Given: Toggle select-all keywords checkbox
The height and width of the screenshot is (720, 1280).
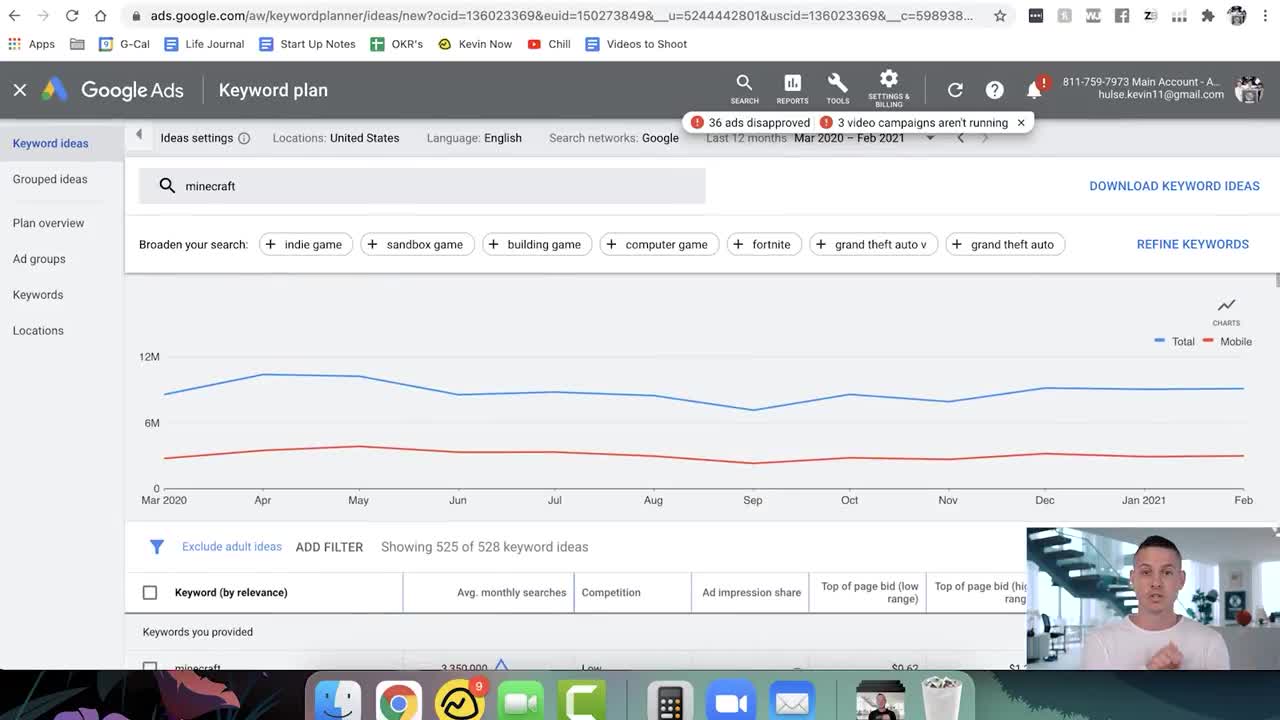Looking at the screenshot, I should 150,593.
